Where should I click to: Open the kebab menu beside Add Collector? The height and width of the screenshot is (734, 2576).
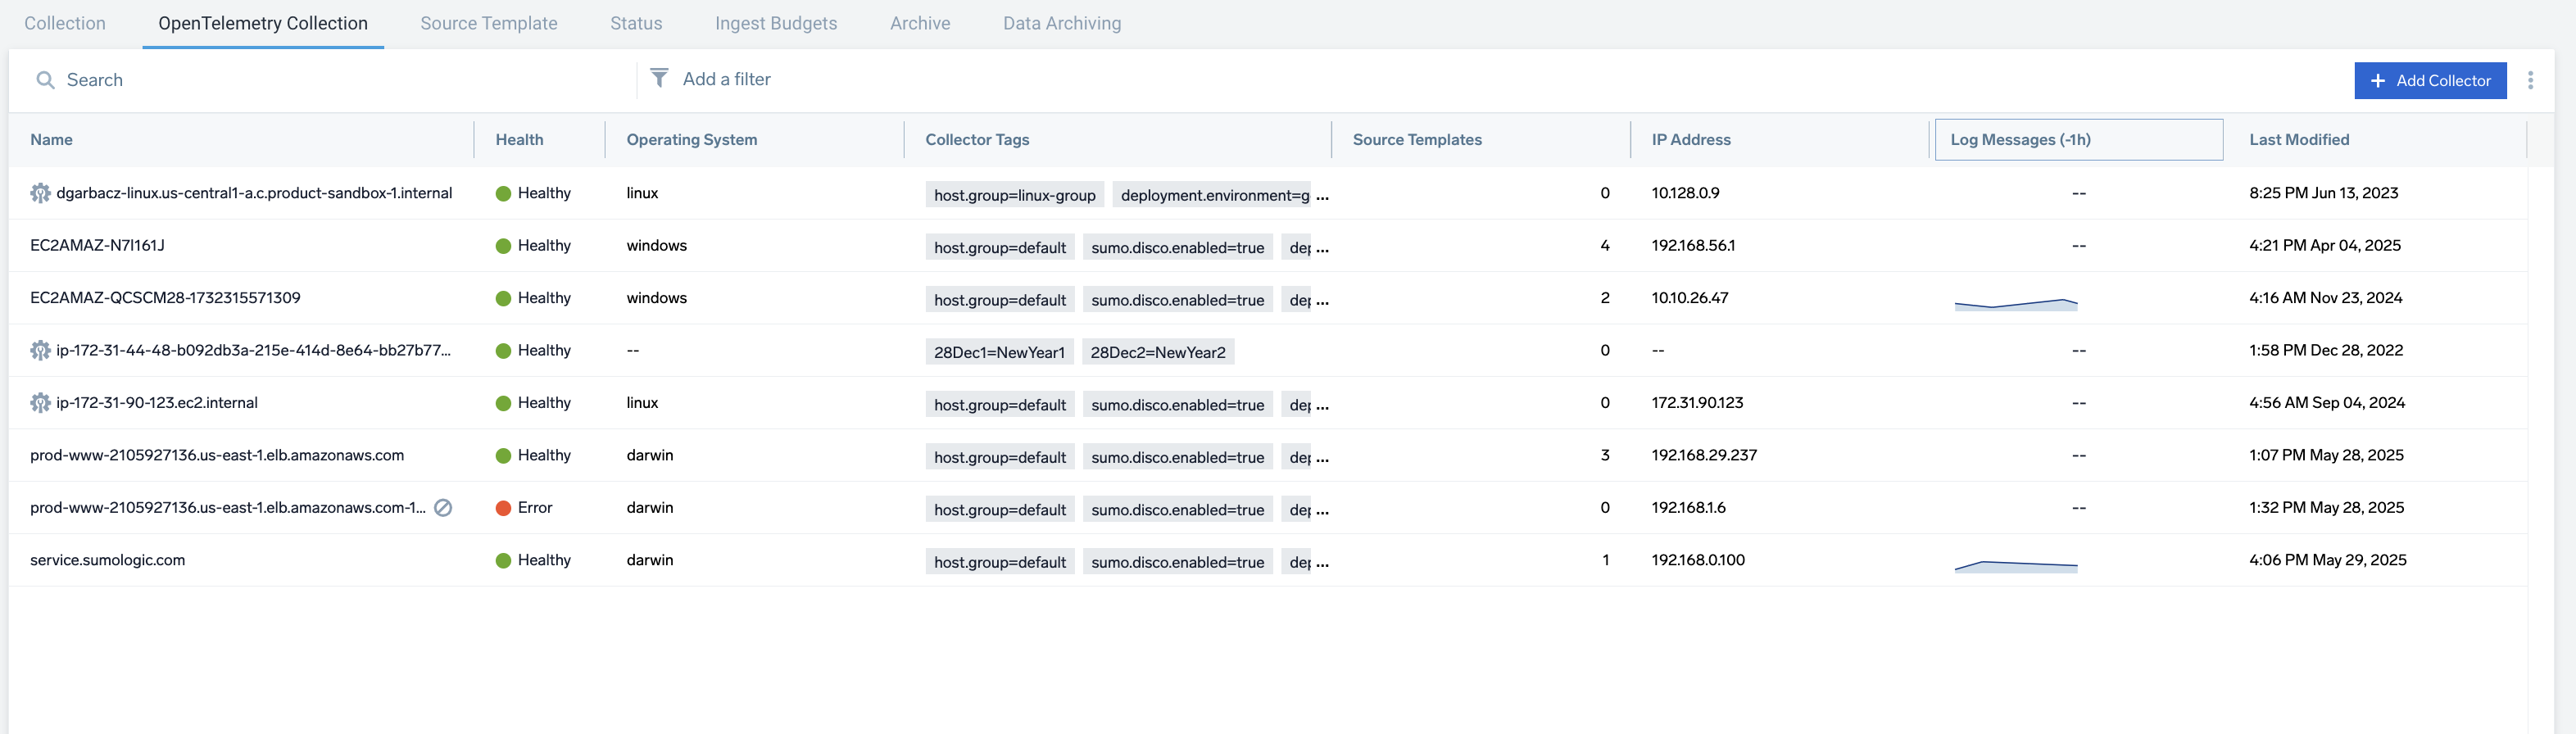pyautogui.click(x=2530, y=80)
